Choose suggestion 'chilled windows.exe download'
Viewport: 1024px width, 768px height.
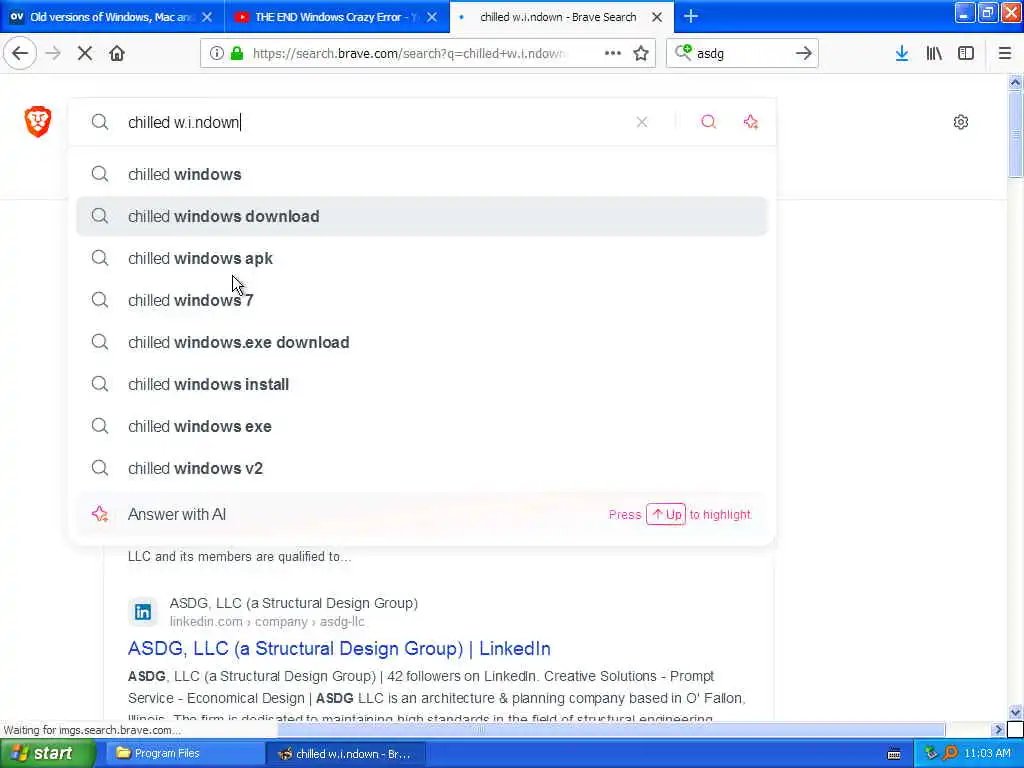422,342
